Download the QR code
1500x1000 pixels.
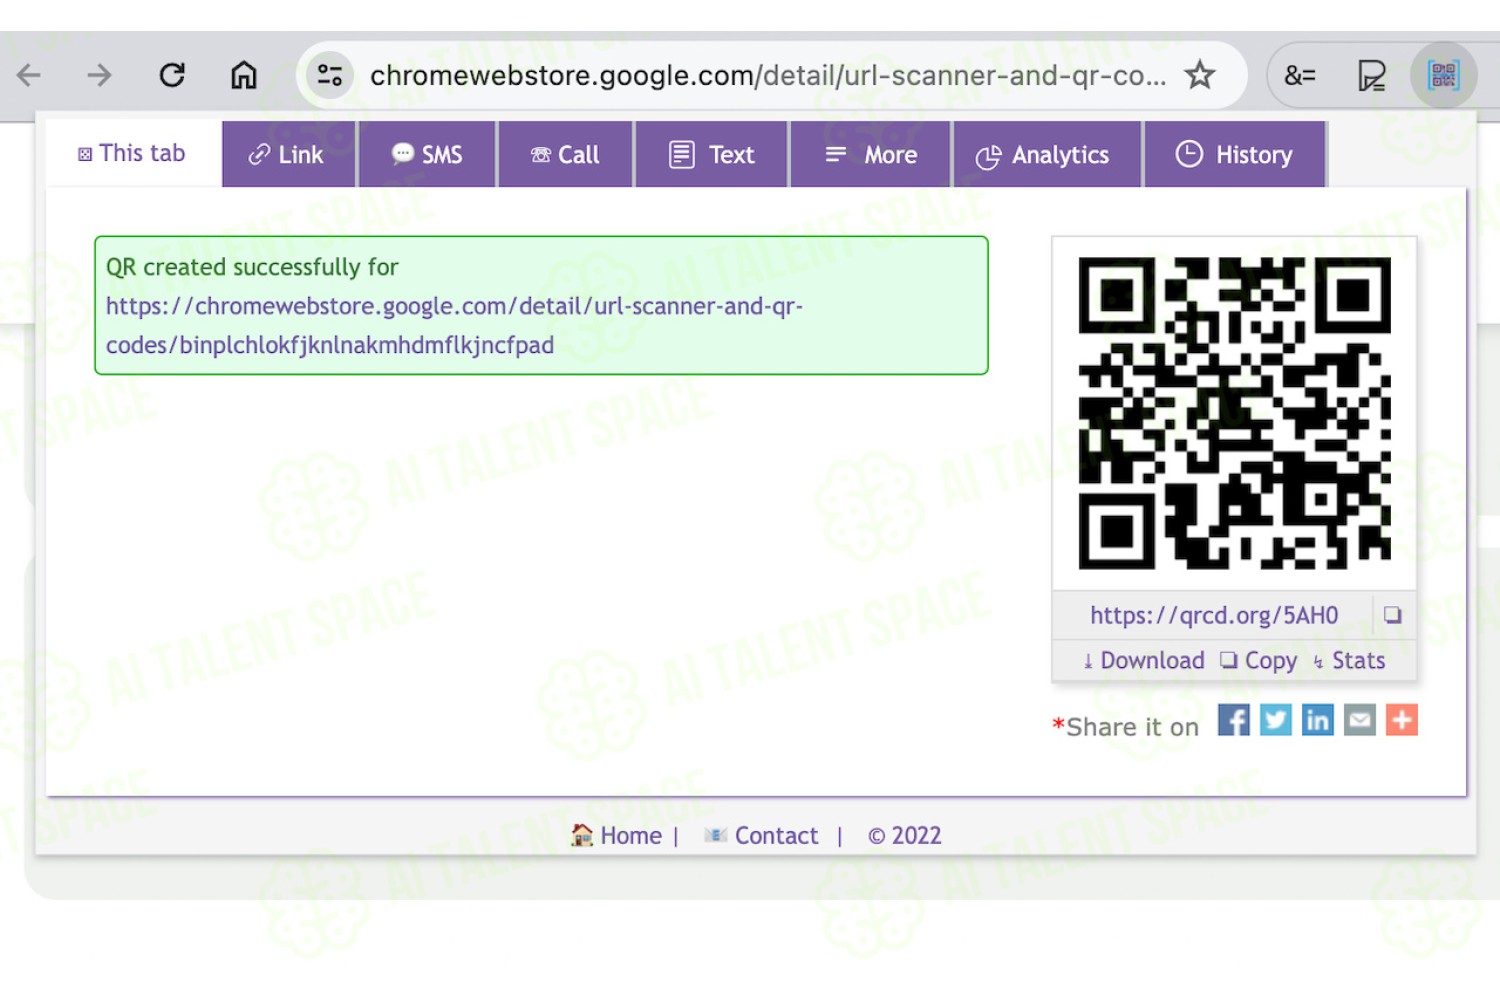pyautogui.click(x=1144, y=661)
